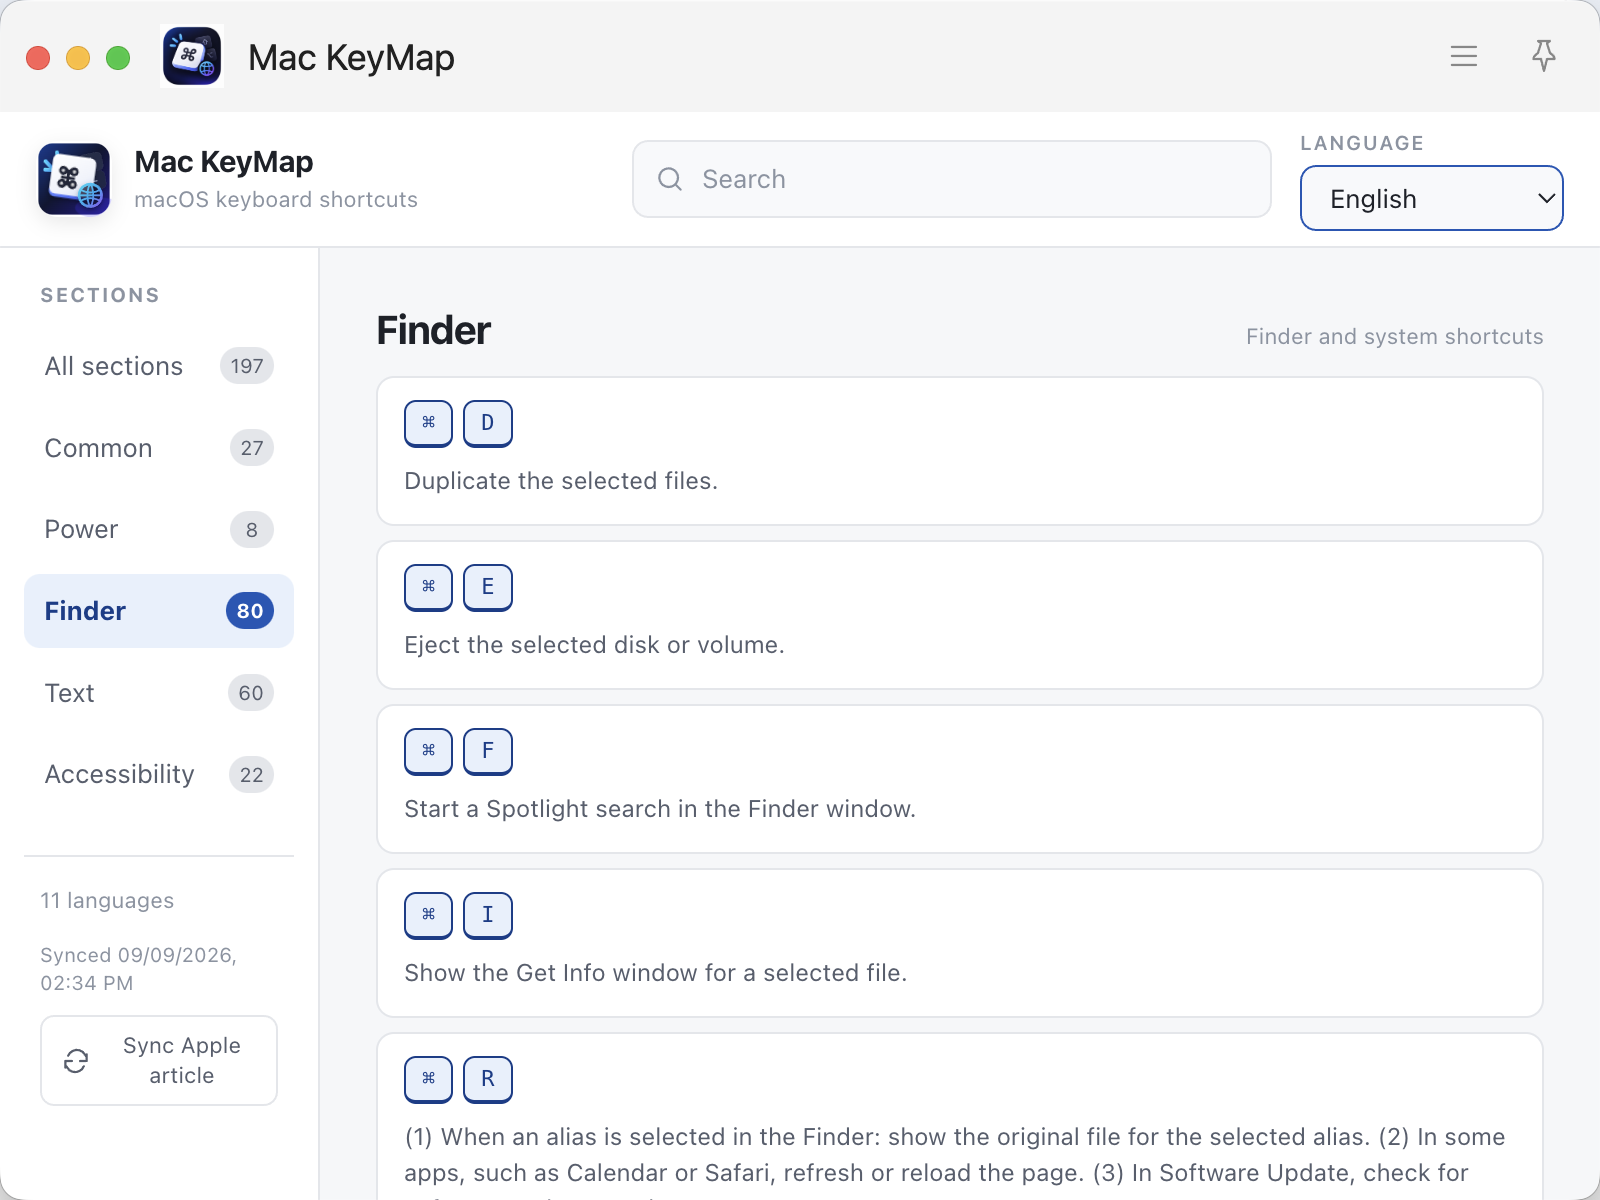Click the D key badge
The width and height of the screenshot is (1600, 1200).
pos(488,423)
